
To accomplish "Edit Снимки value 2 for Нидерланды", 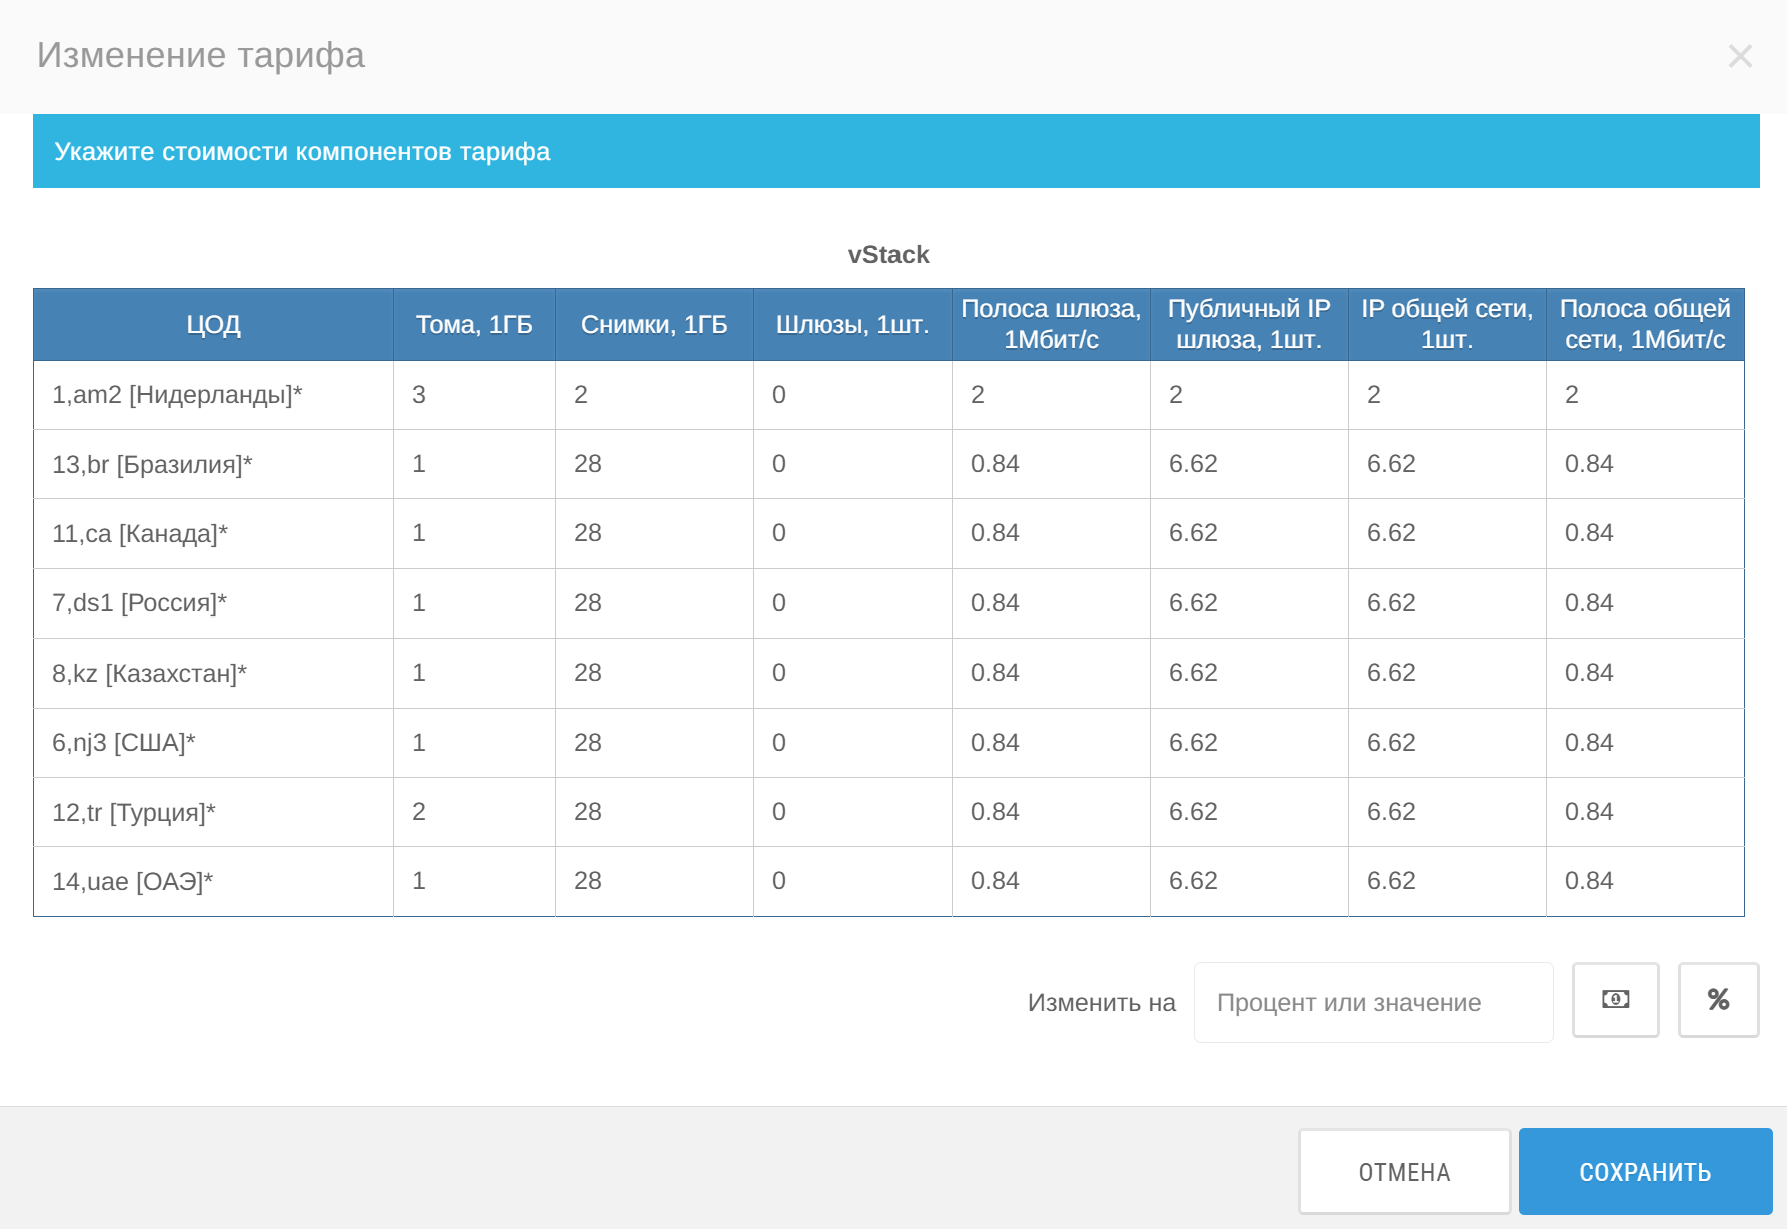I will click(x=654, y=395).
